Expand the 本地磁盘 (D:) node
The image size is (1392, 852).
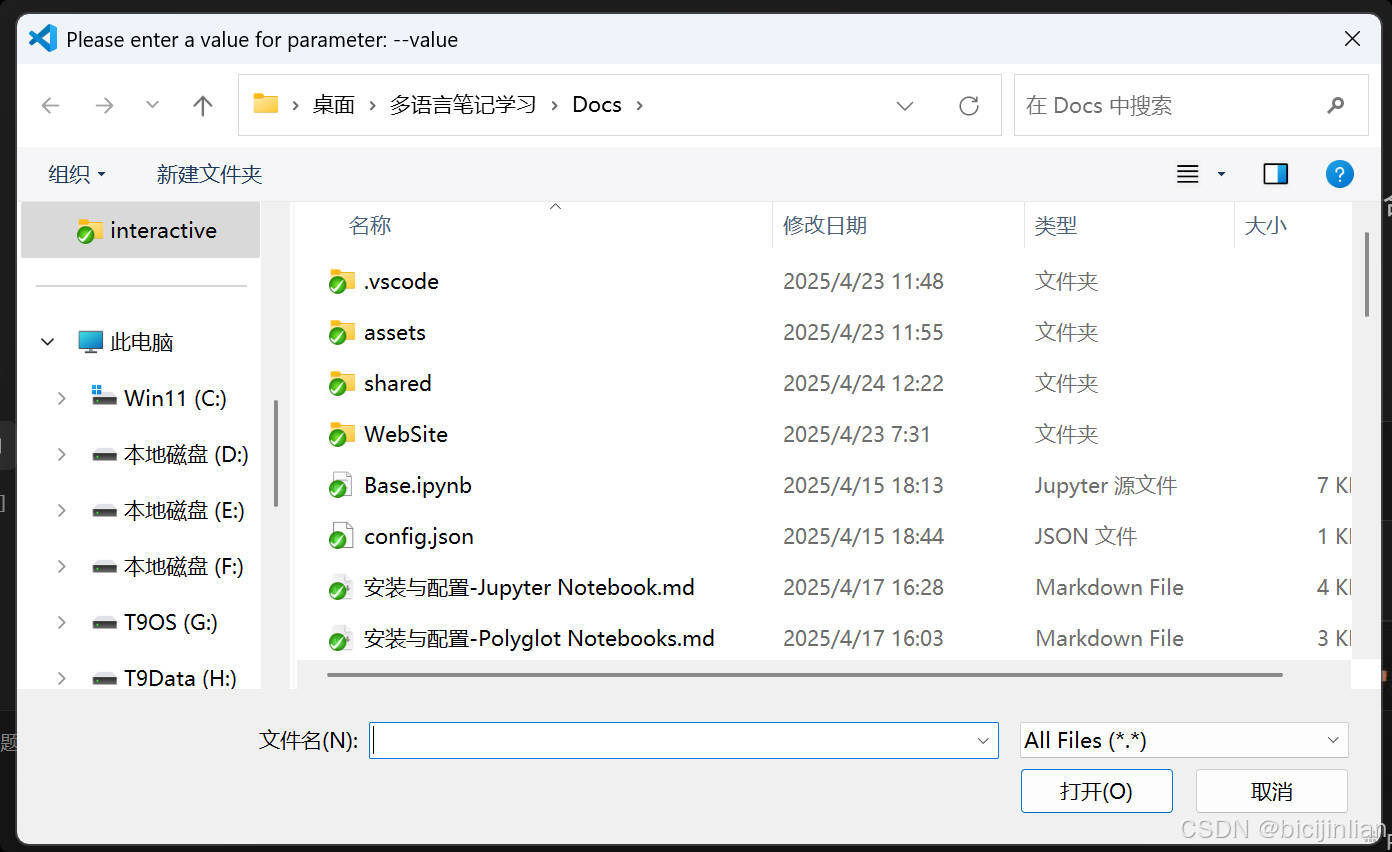point(61,454)
